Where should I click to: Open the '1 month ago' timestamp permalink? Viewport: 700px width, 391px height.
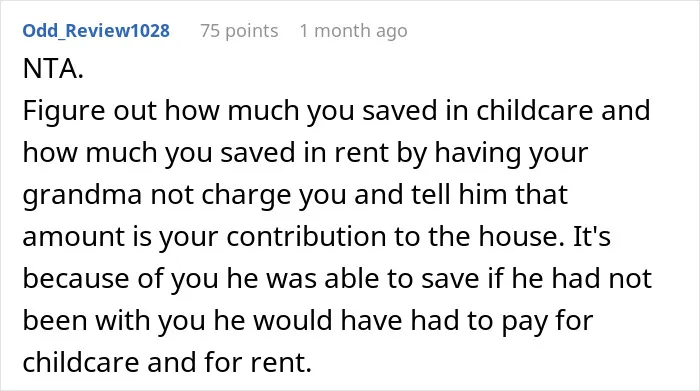pos(354,31)
